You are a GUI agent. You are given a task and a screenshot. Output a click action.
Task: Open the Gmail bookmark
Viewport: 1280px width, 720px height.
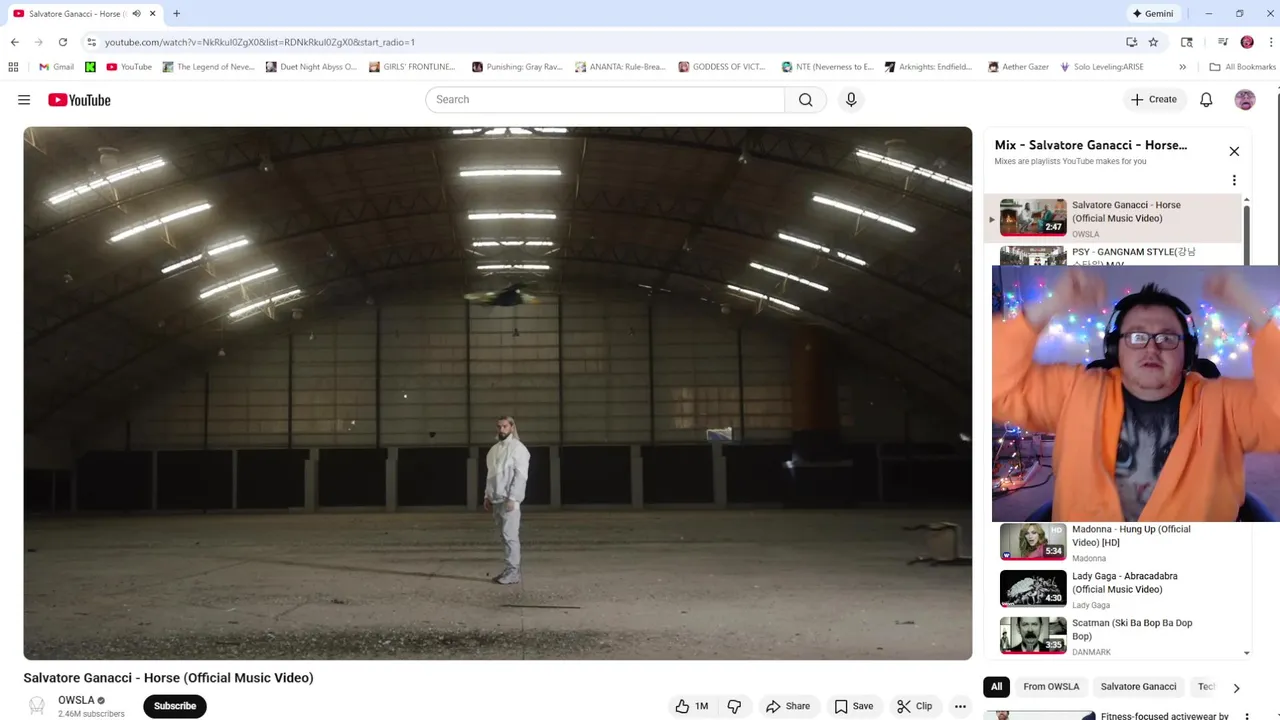(56, 67)
